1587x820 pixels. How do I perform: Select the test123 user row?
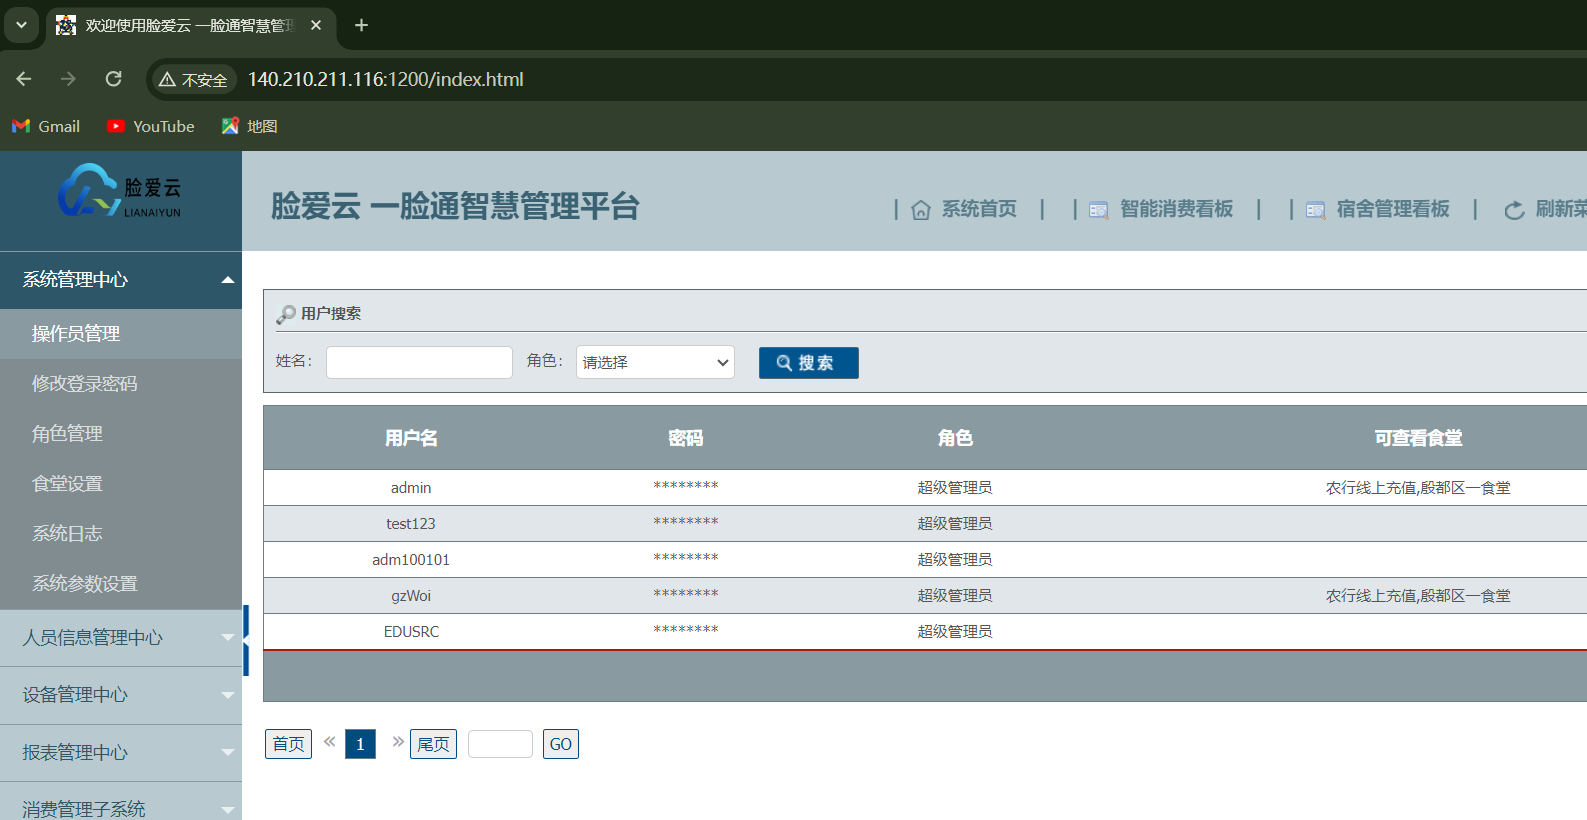925,524
